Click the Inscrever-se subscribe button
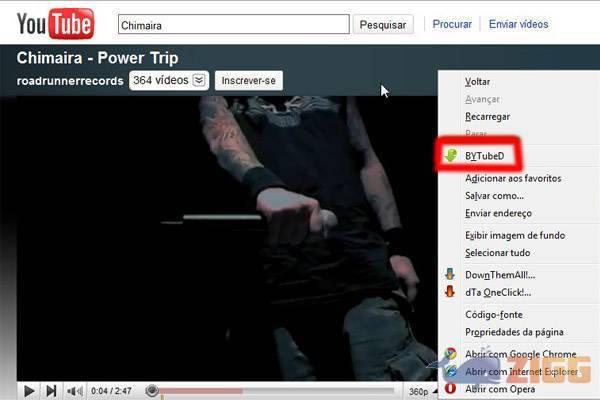600x400 pixels. (x=250, y=80)
